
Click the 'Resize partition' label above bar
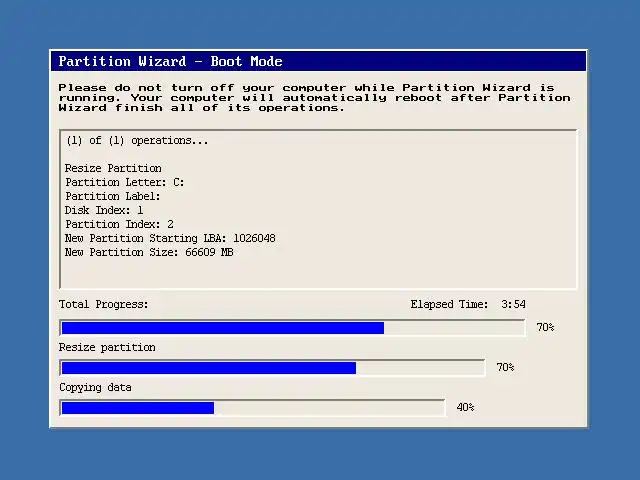coord(107,347)
